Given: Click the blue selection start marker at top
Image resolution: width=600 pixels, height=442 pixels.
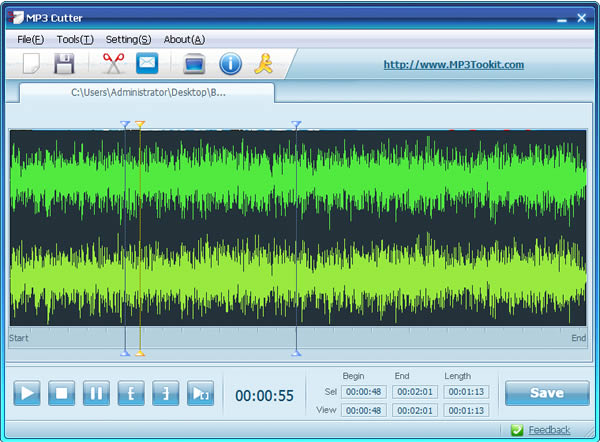Looking at the screenshot, I should 125,124.
